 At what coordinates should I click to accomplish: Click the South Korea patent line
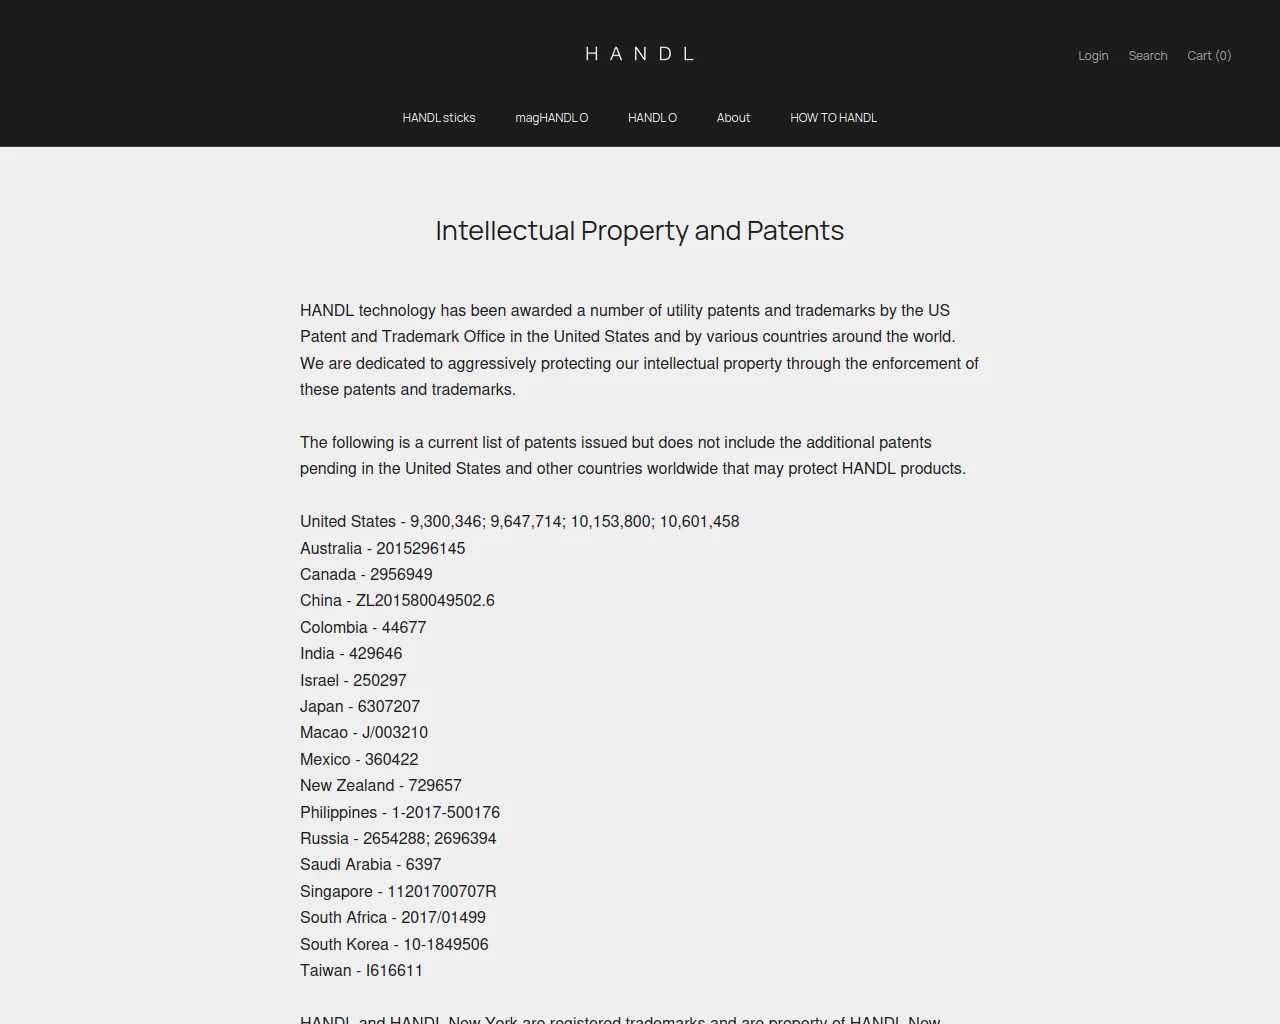click(394, 944)
